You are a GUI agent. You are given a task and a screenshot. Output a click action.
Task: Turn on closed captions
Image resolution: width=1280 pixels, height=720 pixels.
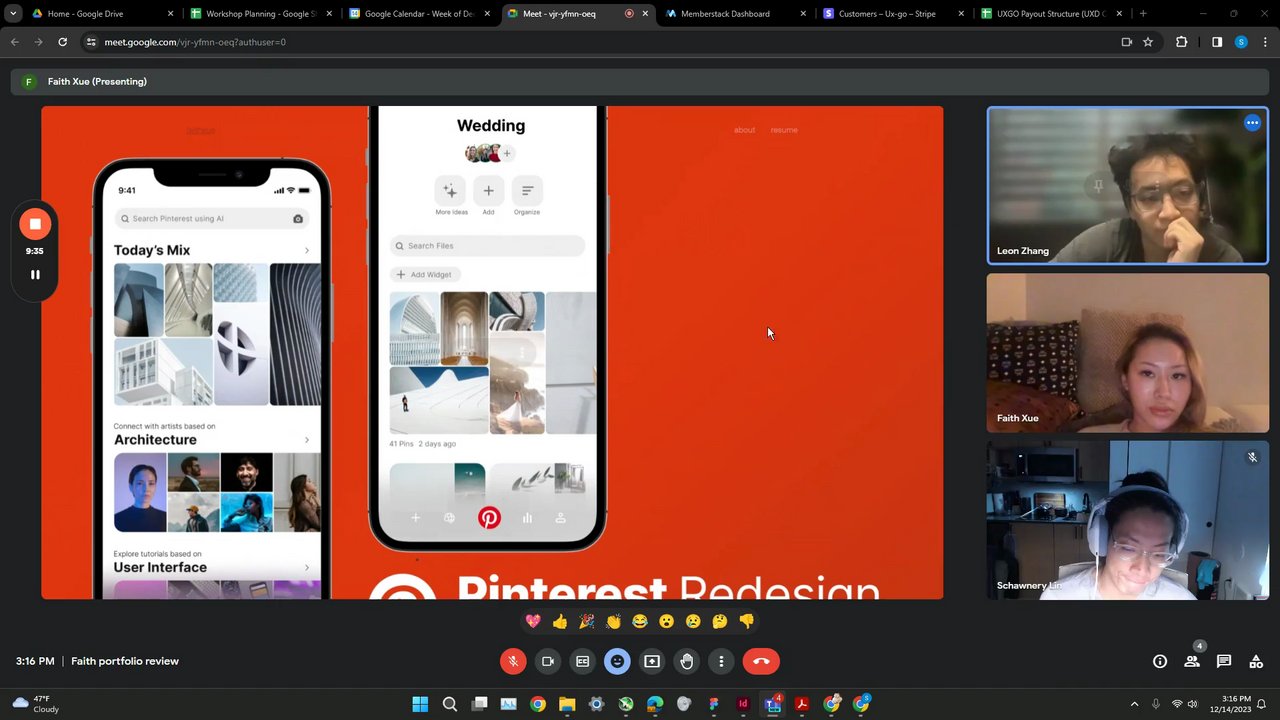[x=582, y=661]
